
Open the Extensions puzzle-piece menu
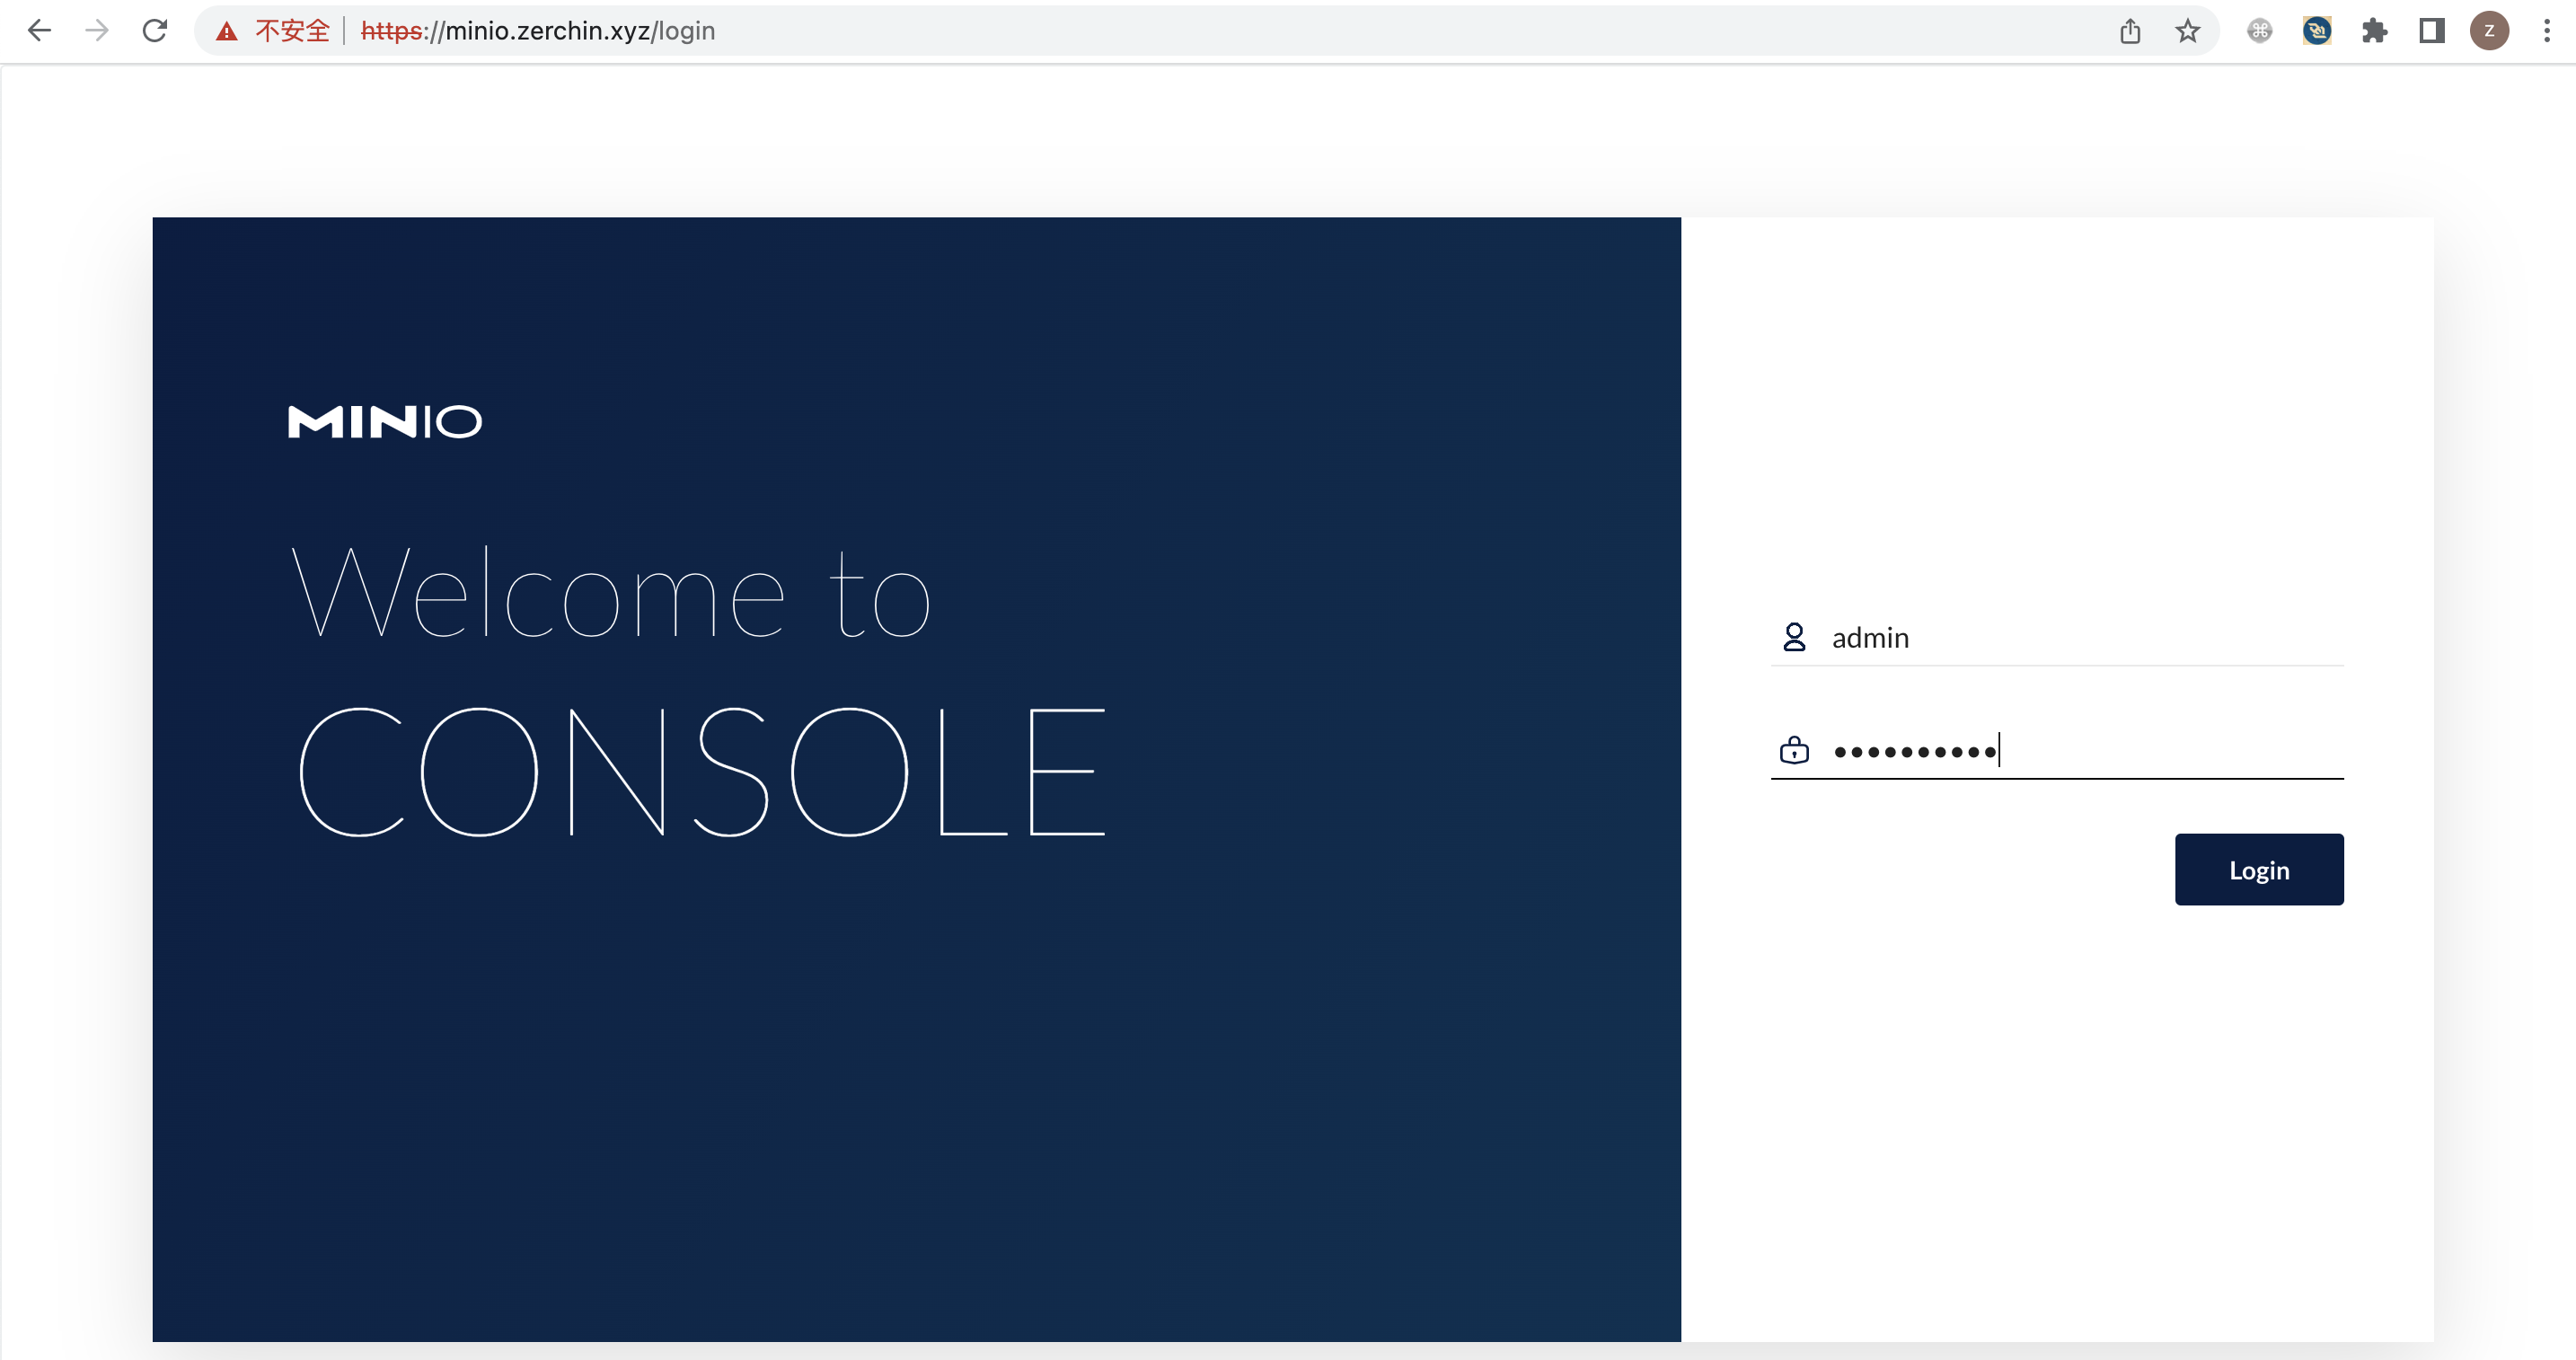(2375, 31)
